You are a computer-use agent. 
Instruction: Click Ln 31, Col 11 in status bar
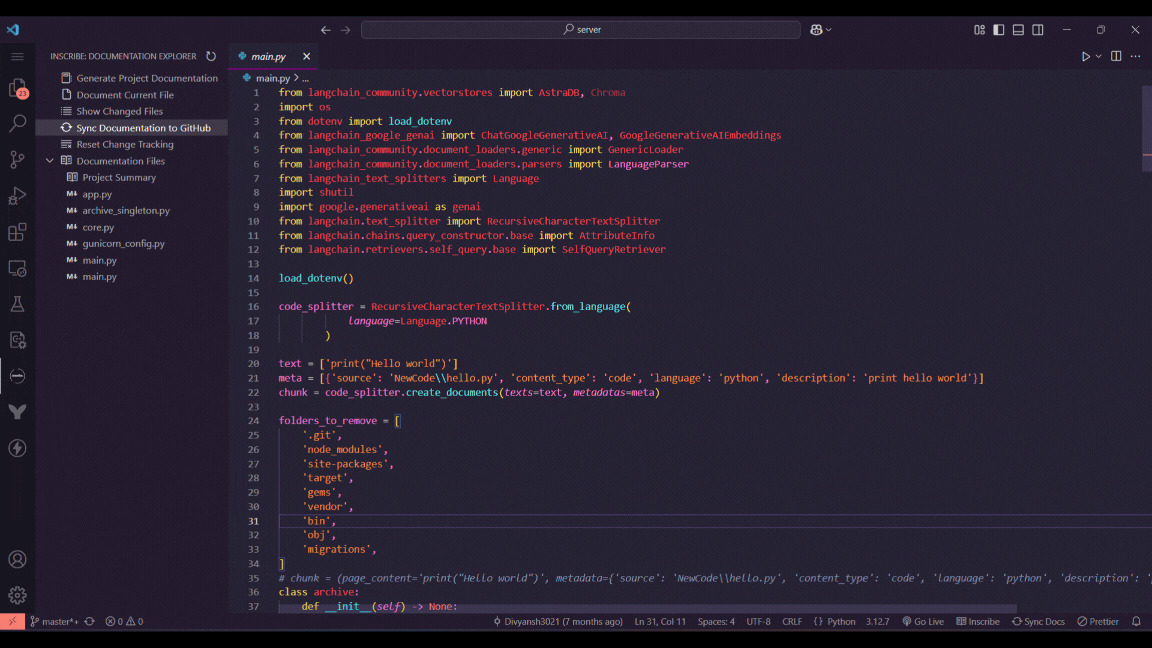(x=660, y=622)
